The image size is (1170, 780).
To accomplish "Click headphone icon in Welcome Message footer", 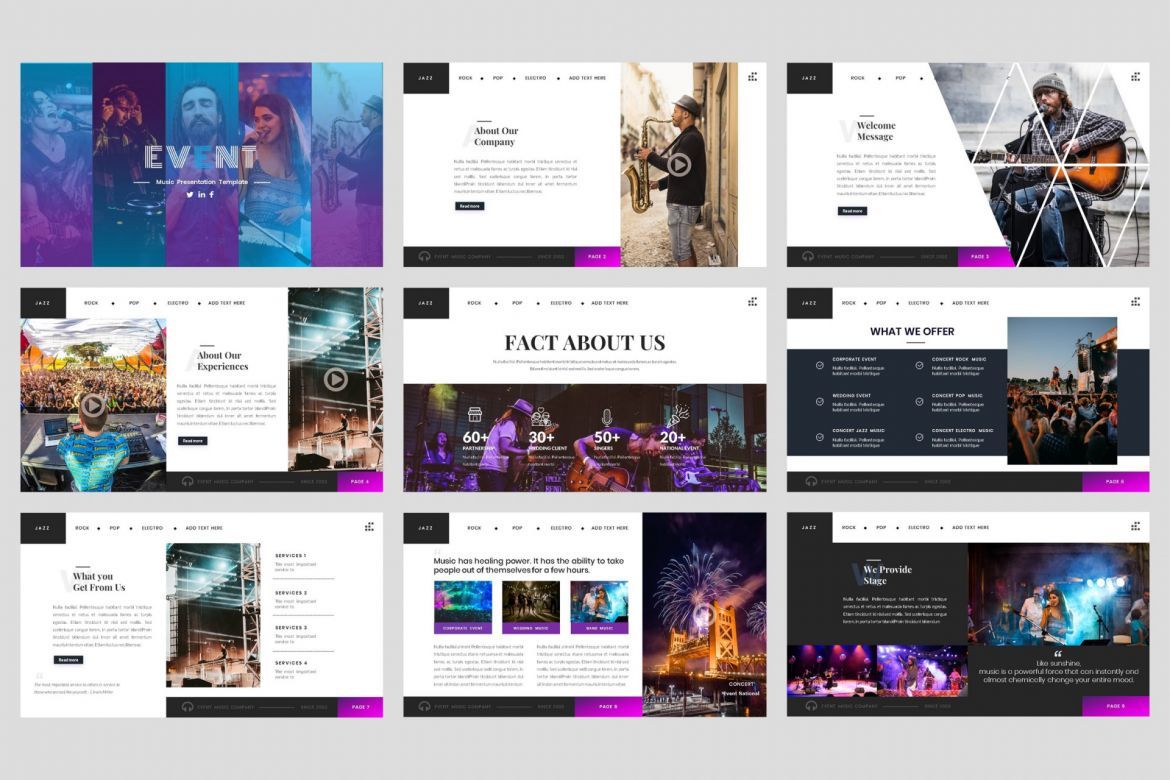I will pos(807,256).
